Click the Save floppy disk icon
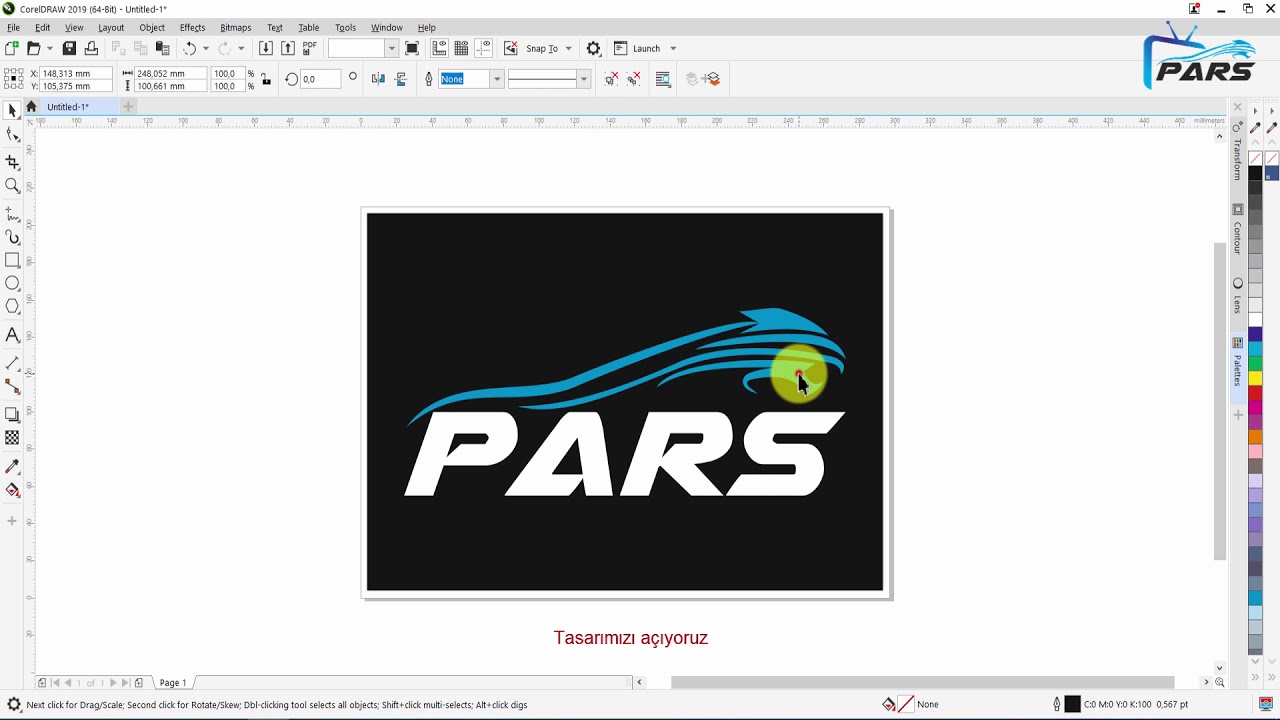Viewport: 1280px width, 720px height. coord(69,48)
